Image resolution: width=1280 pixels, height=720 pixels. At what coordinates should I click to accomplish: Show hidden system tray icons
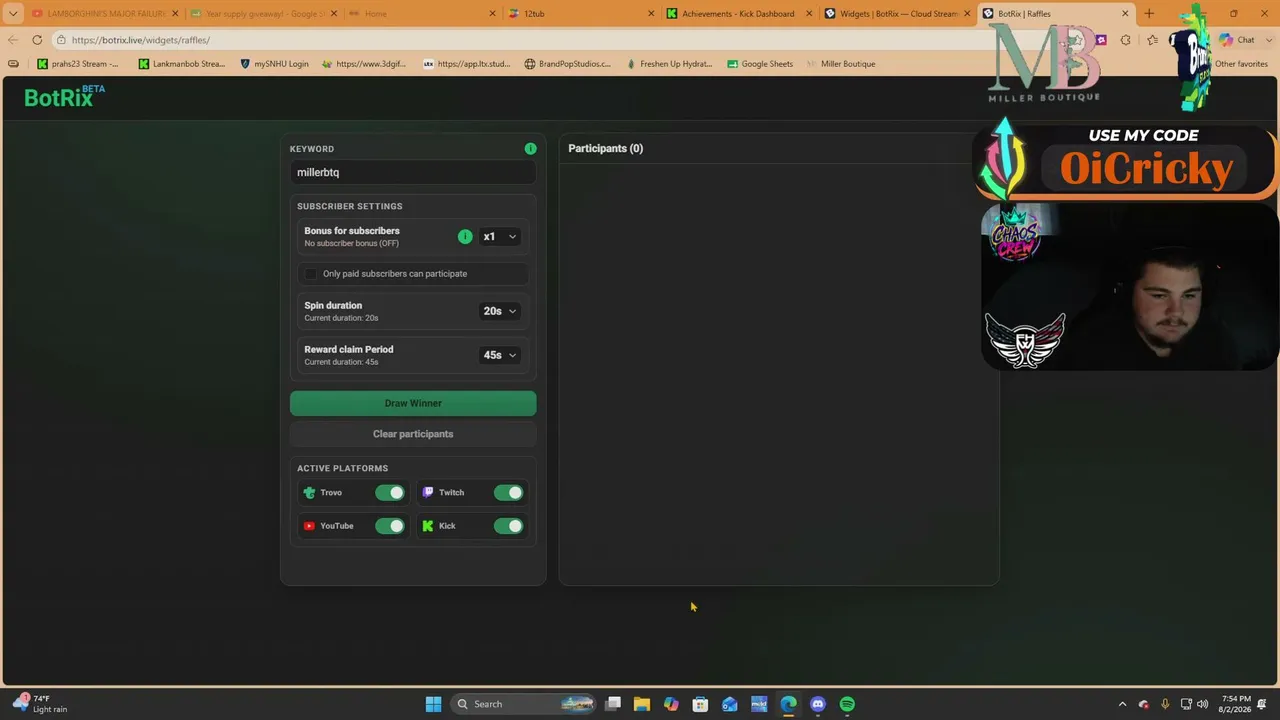click(1122, 704)
